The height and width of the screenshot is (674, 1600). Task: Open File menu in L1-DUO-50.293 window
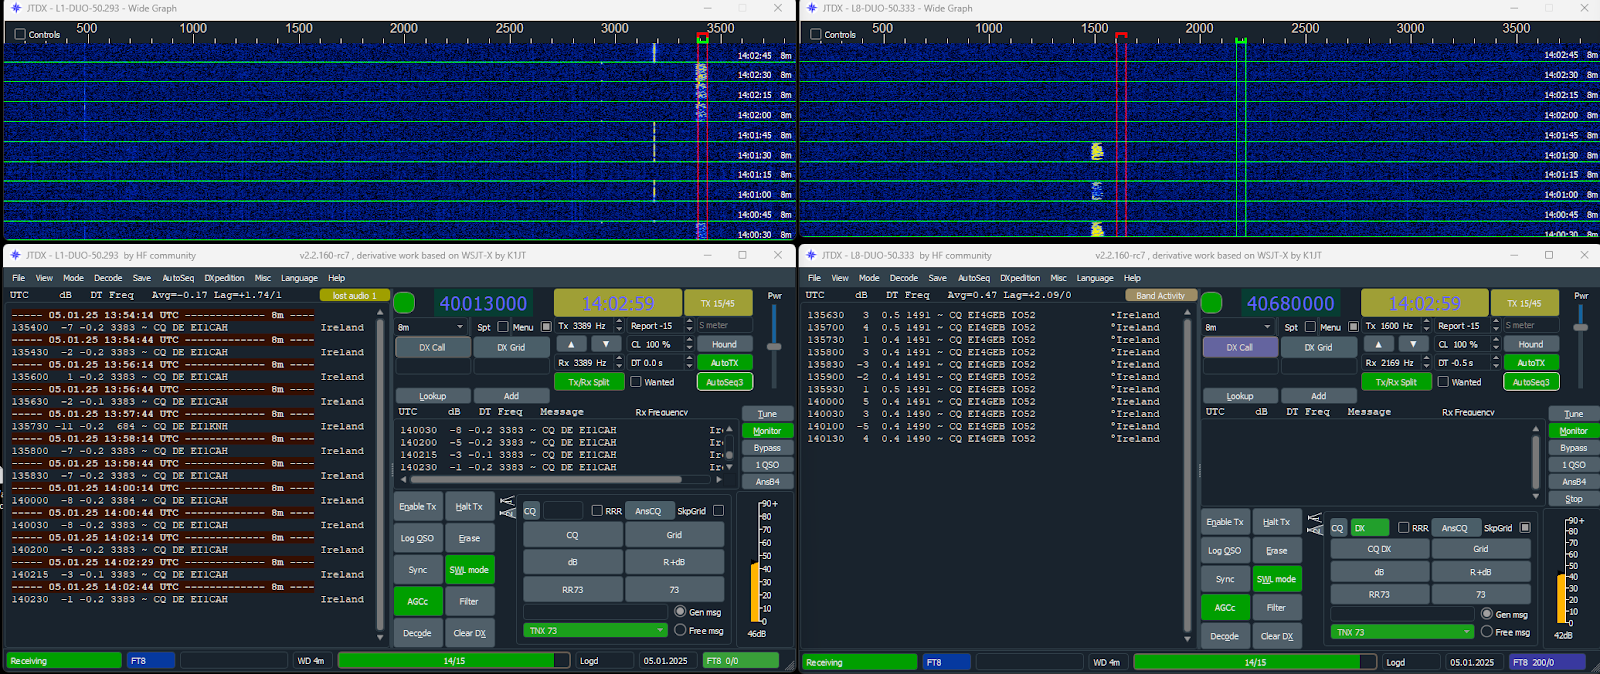18,278
